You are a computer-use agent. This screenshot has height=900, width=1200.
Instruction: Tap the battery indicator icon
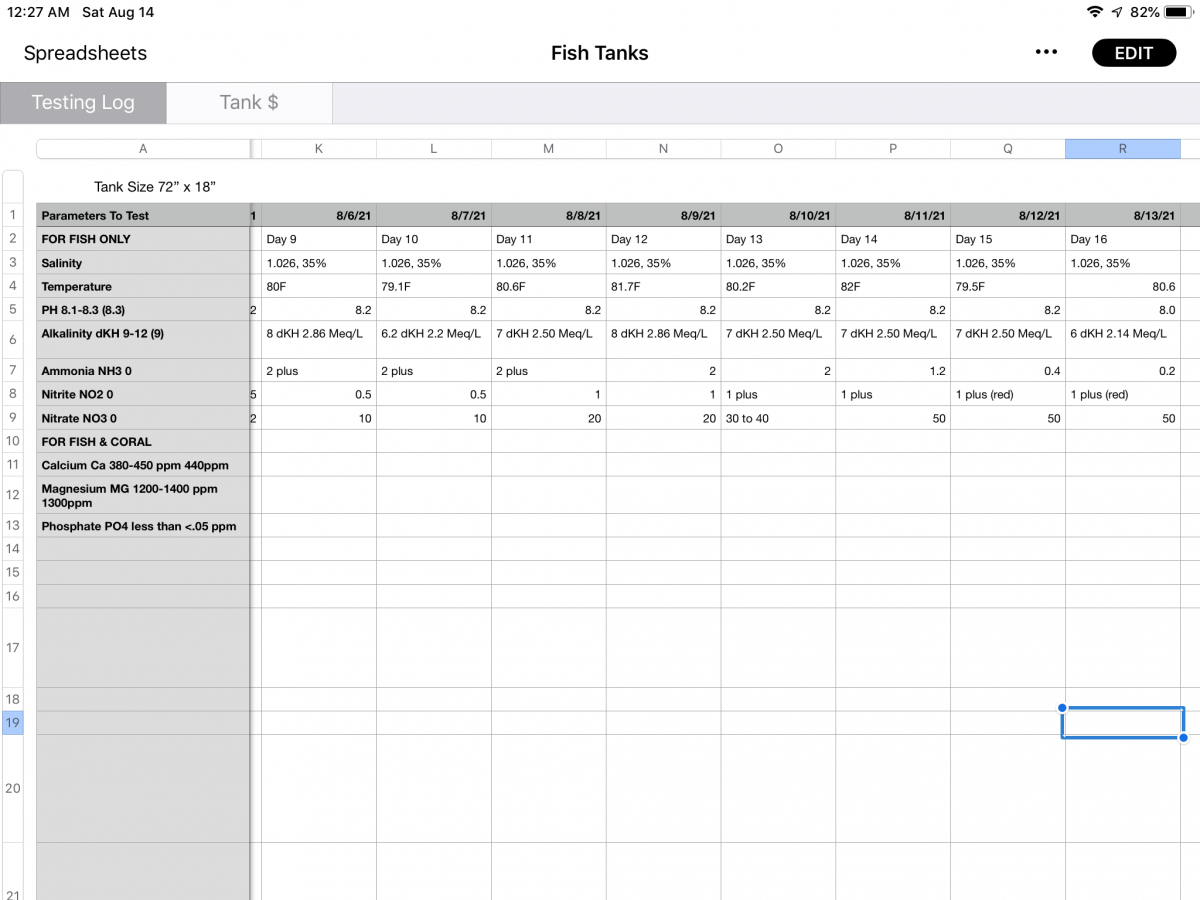(1177, 12)
